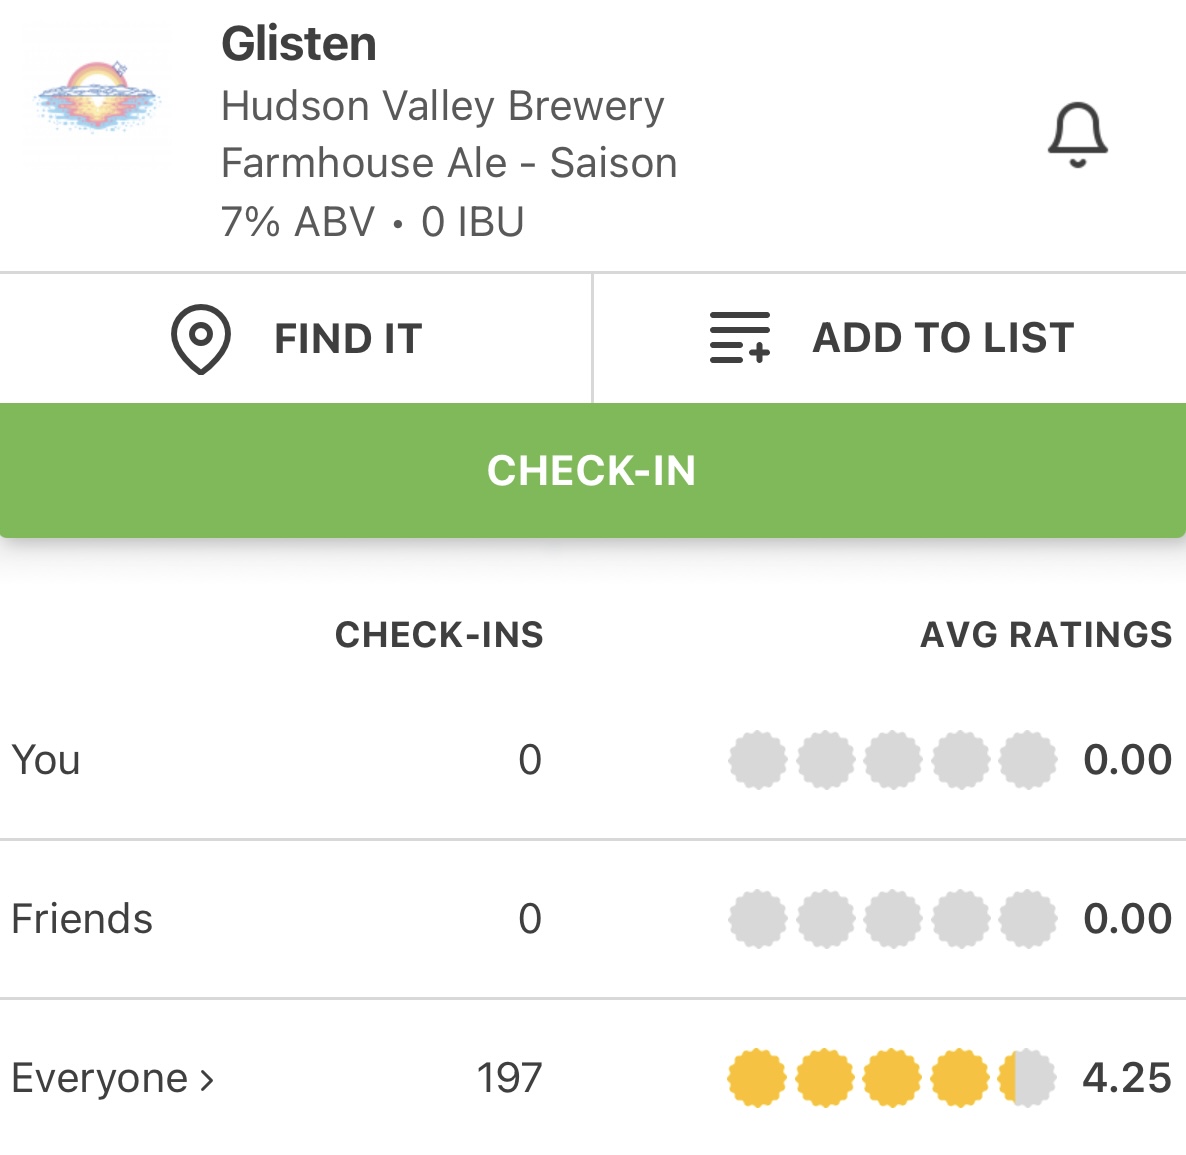
Task: Tap the first gray rating cap in the You row
Action: [x=757, y=760]
